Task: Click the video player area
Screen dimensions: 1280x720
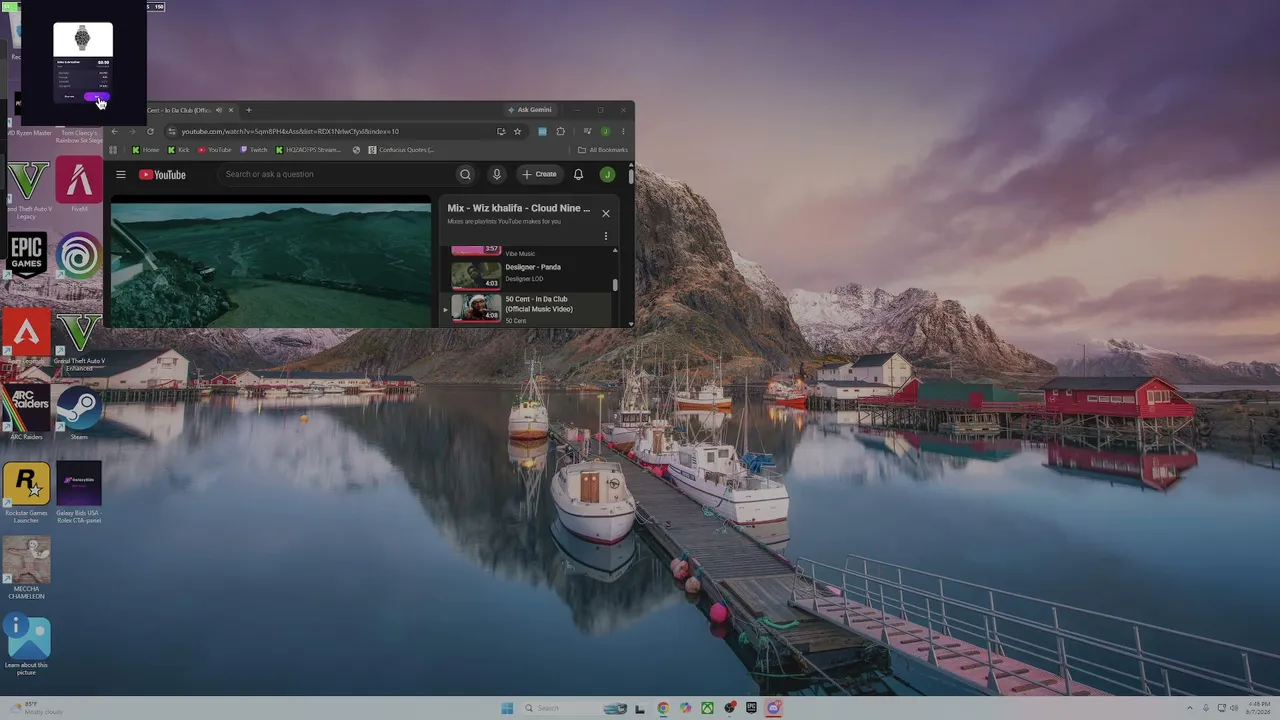Action: 271,265
